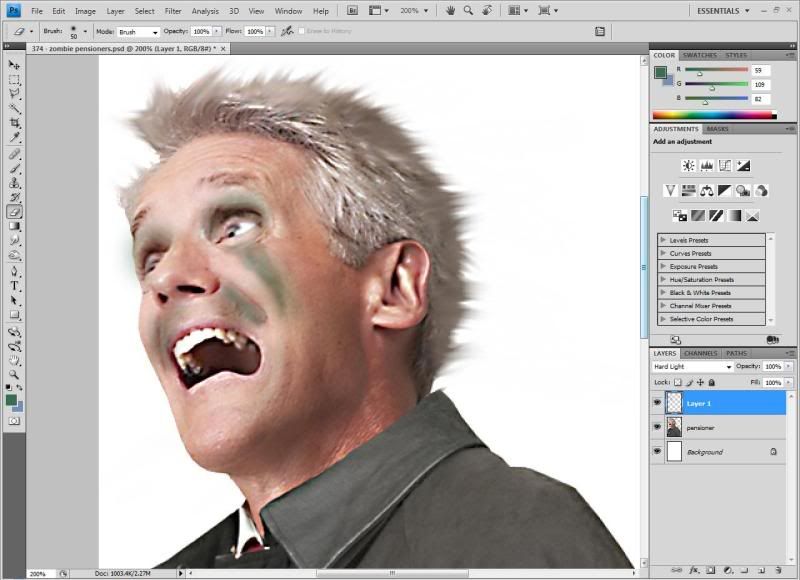This screenshot has width=800, height=580.
Task: Launch Adobe Bridge from the top bar
Action: (x=353, y=11)
